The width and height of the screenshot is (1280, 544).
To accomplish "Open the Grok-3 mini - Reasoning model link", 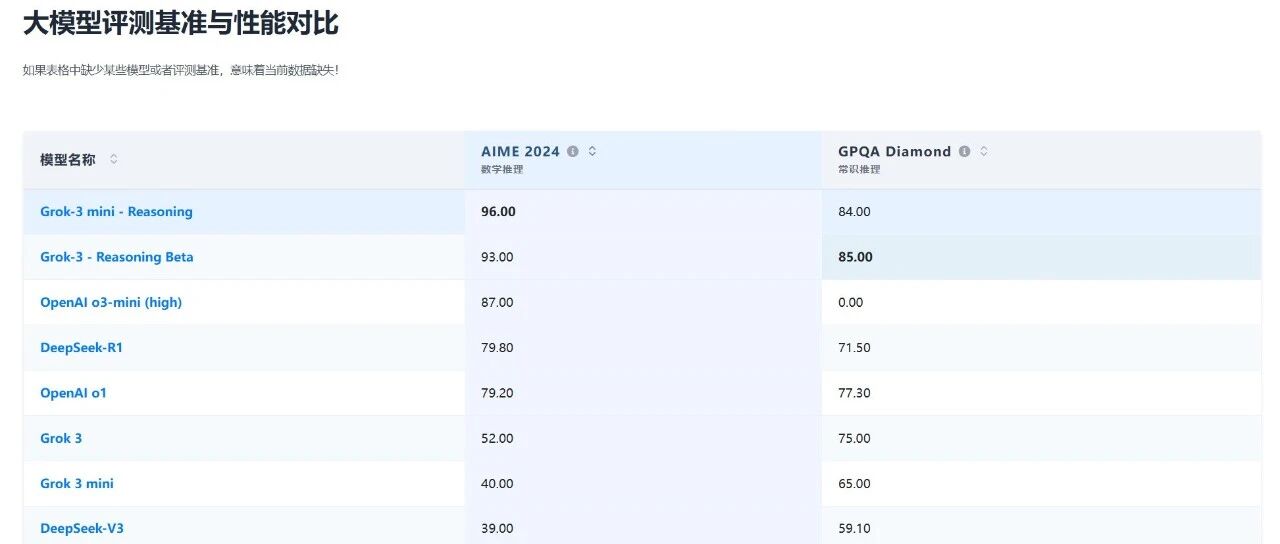I will (116, 212).
